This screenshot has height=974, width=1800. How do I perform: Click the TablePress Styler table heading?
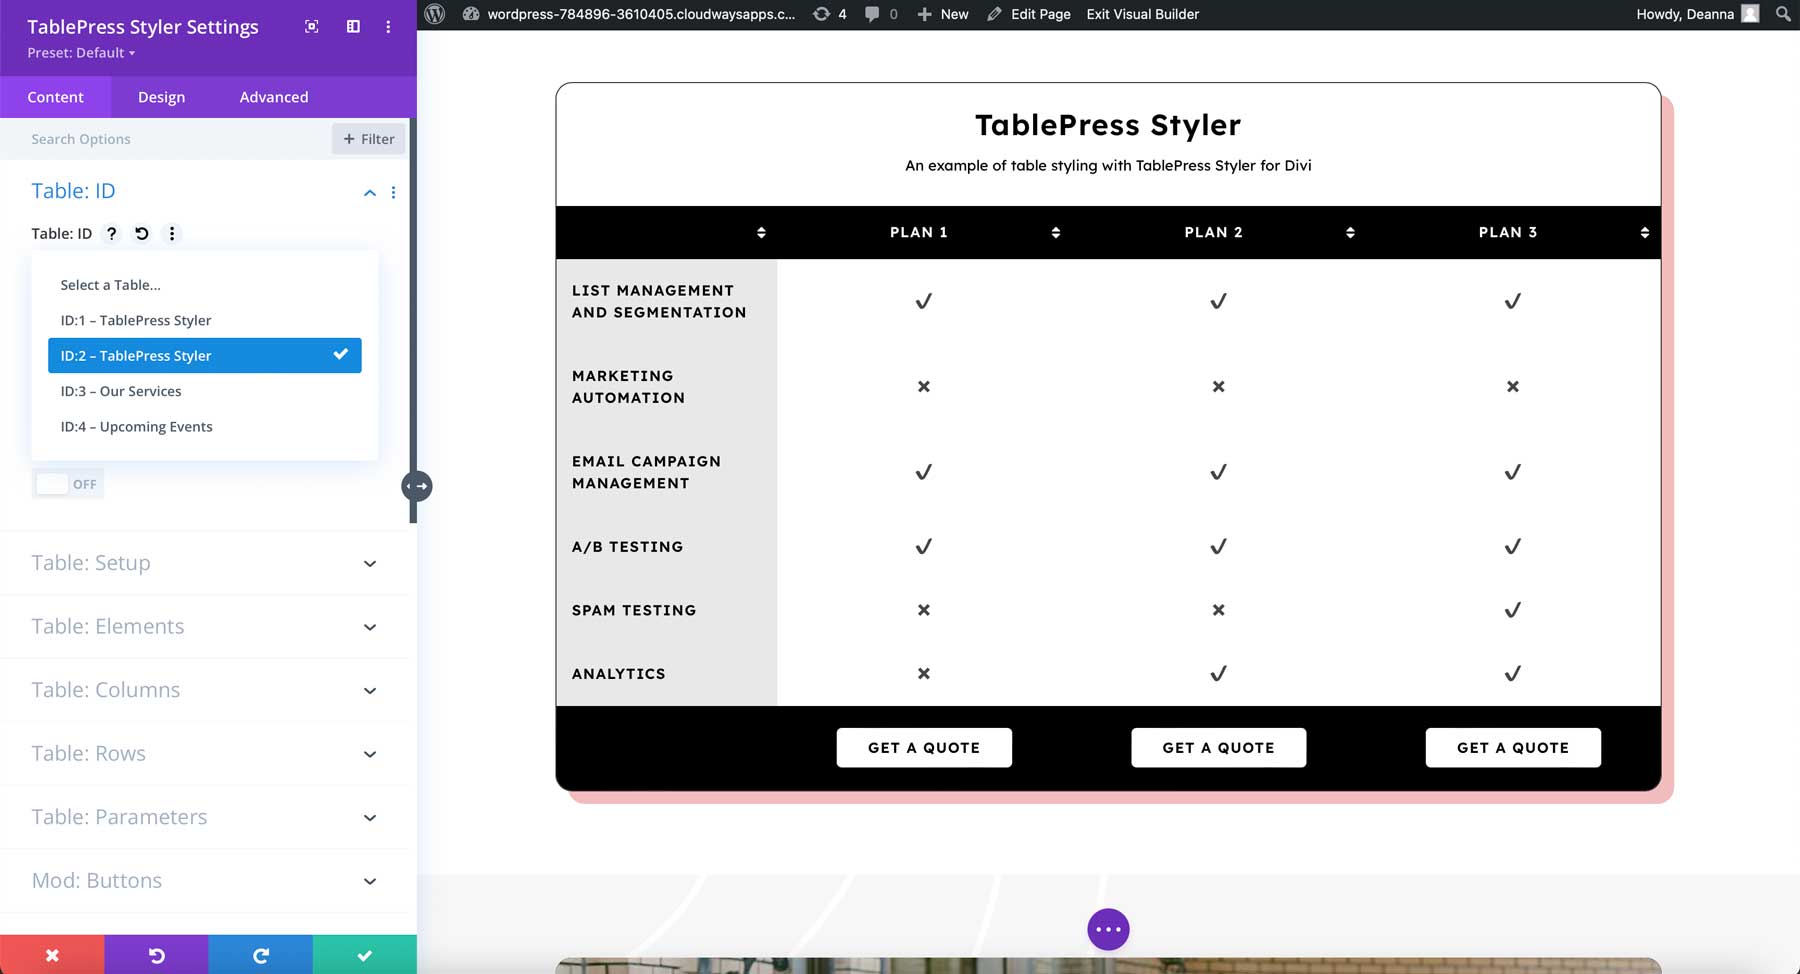[x=1108, y=125]
